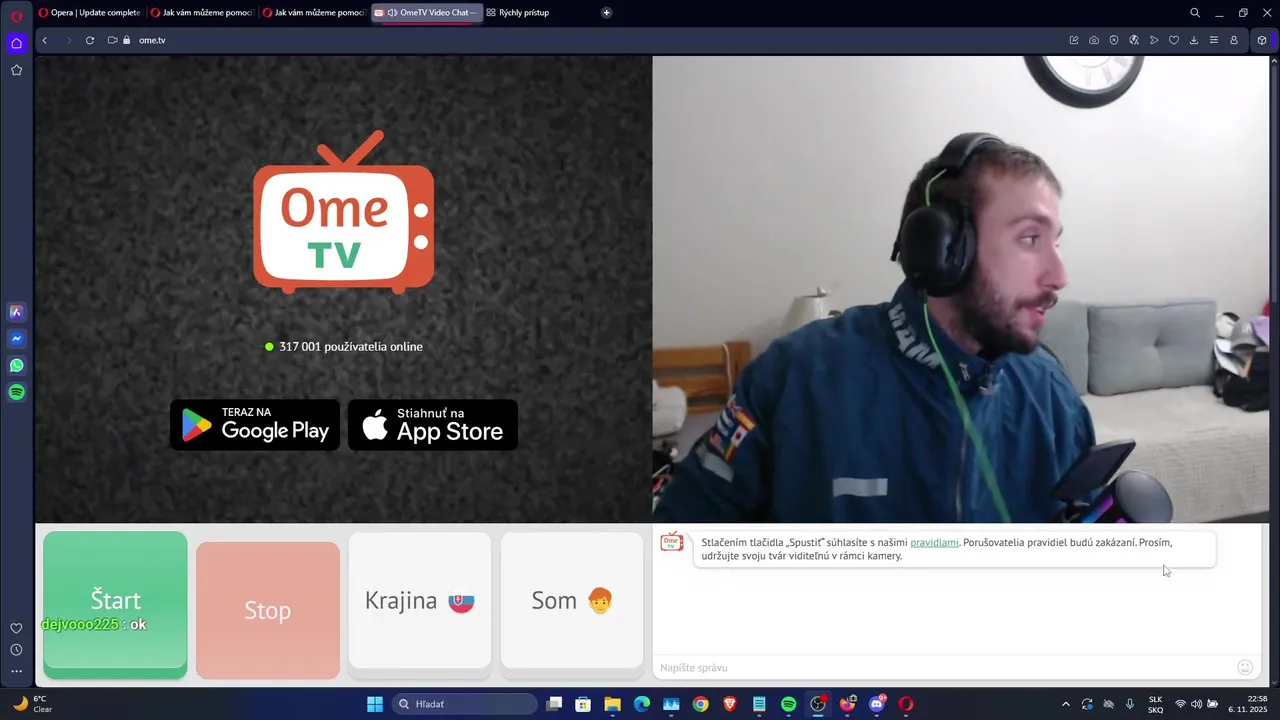The image size is (1280, 720).
Task: Click the OmeTV logo
Action: pos(344,212)
